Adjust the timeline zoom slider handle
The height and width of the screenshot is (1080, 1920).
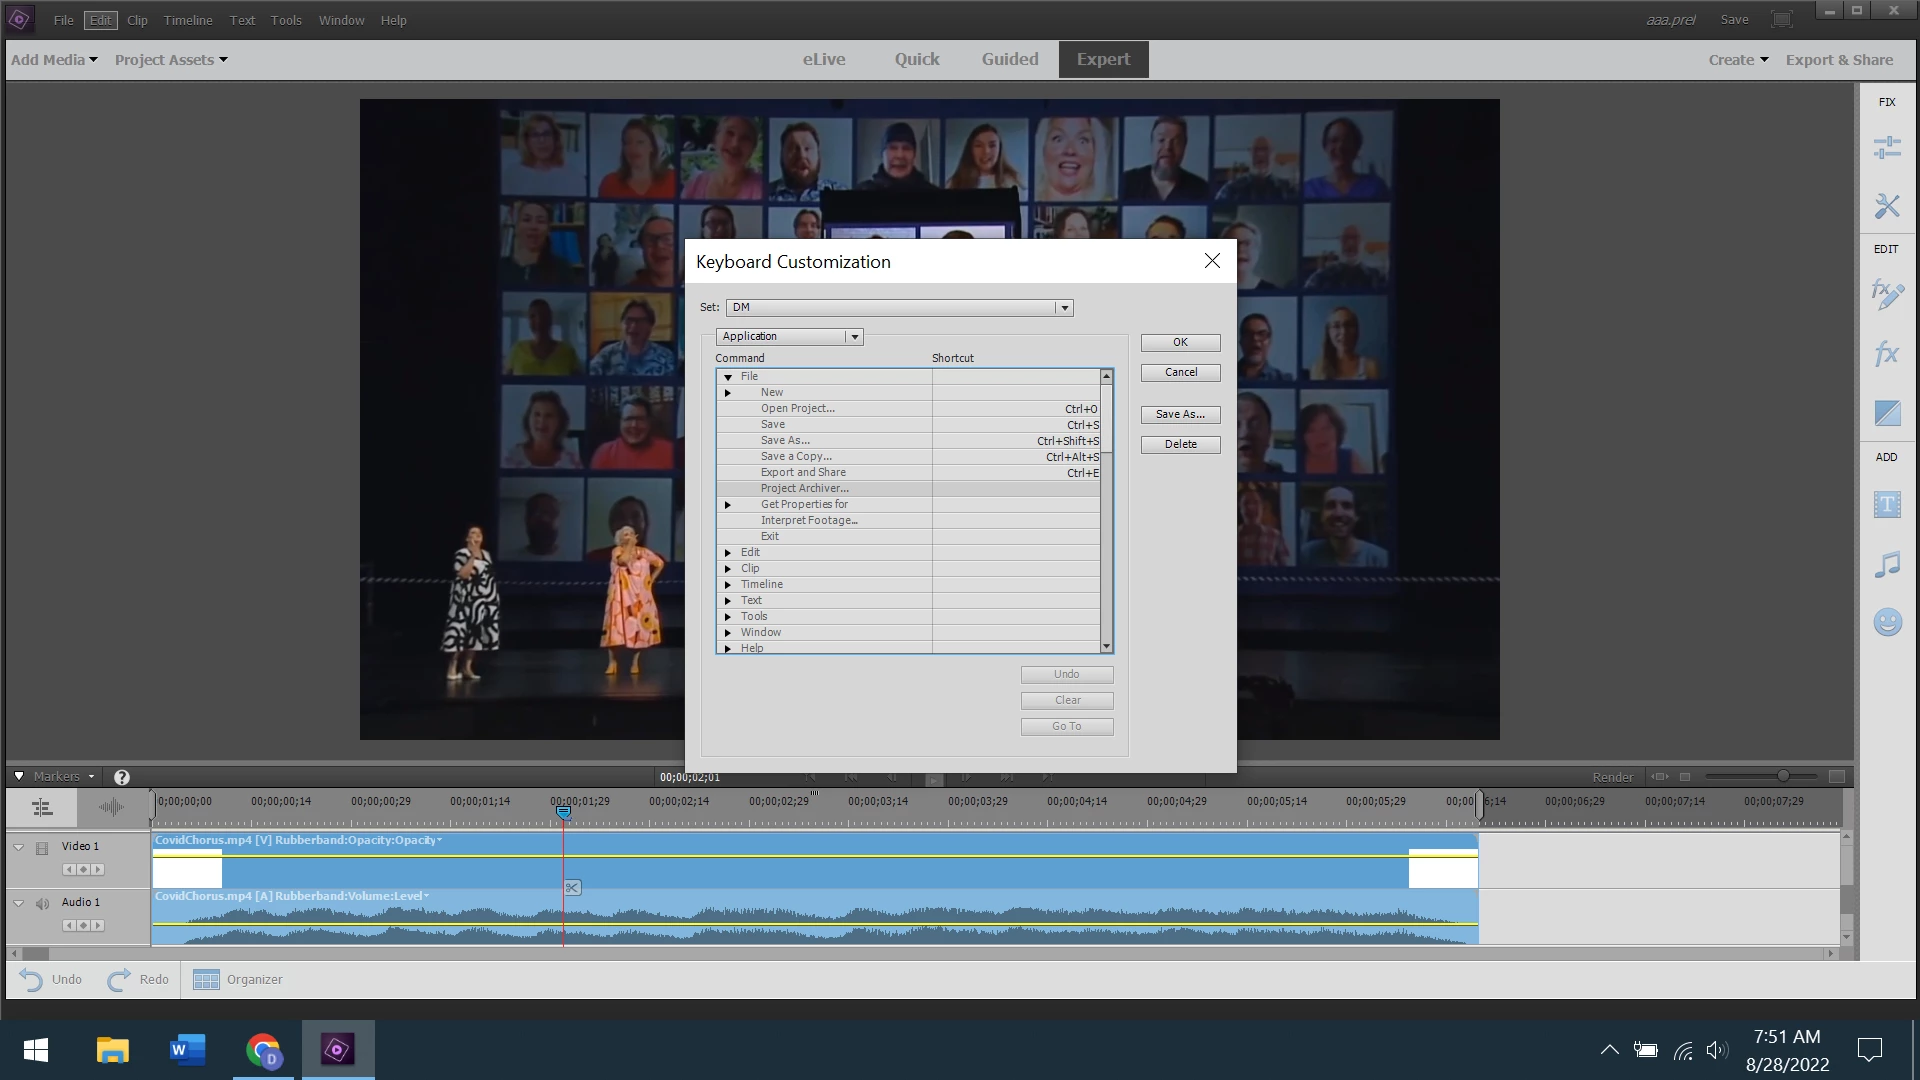pyautogui.click(x=1783, y=777)
